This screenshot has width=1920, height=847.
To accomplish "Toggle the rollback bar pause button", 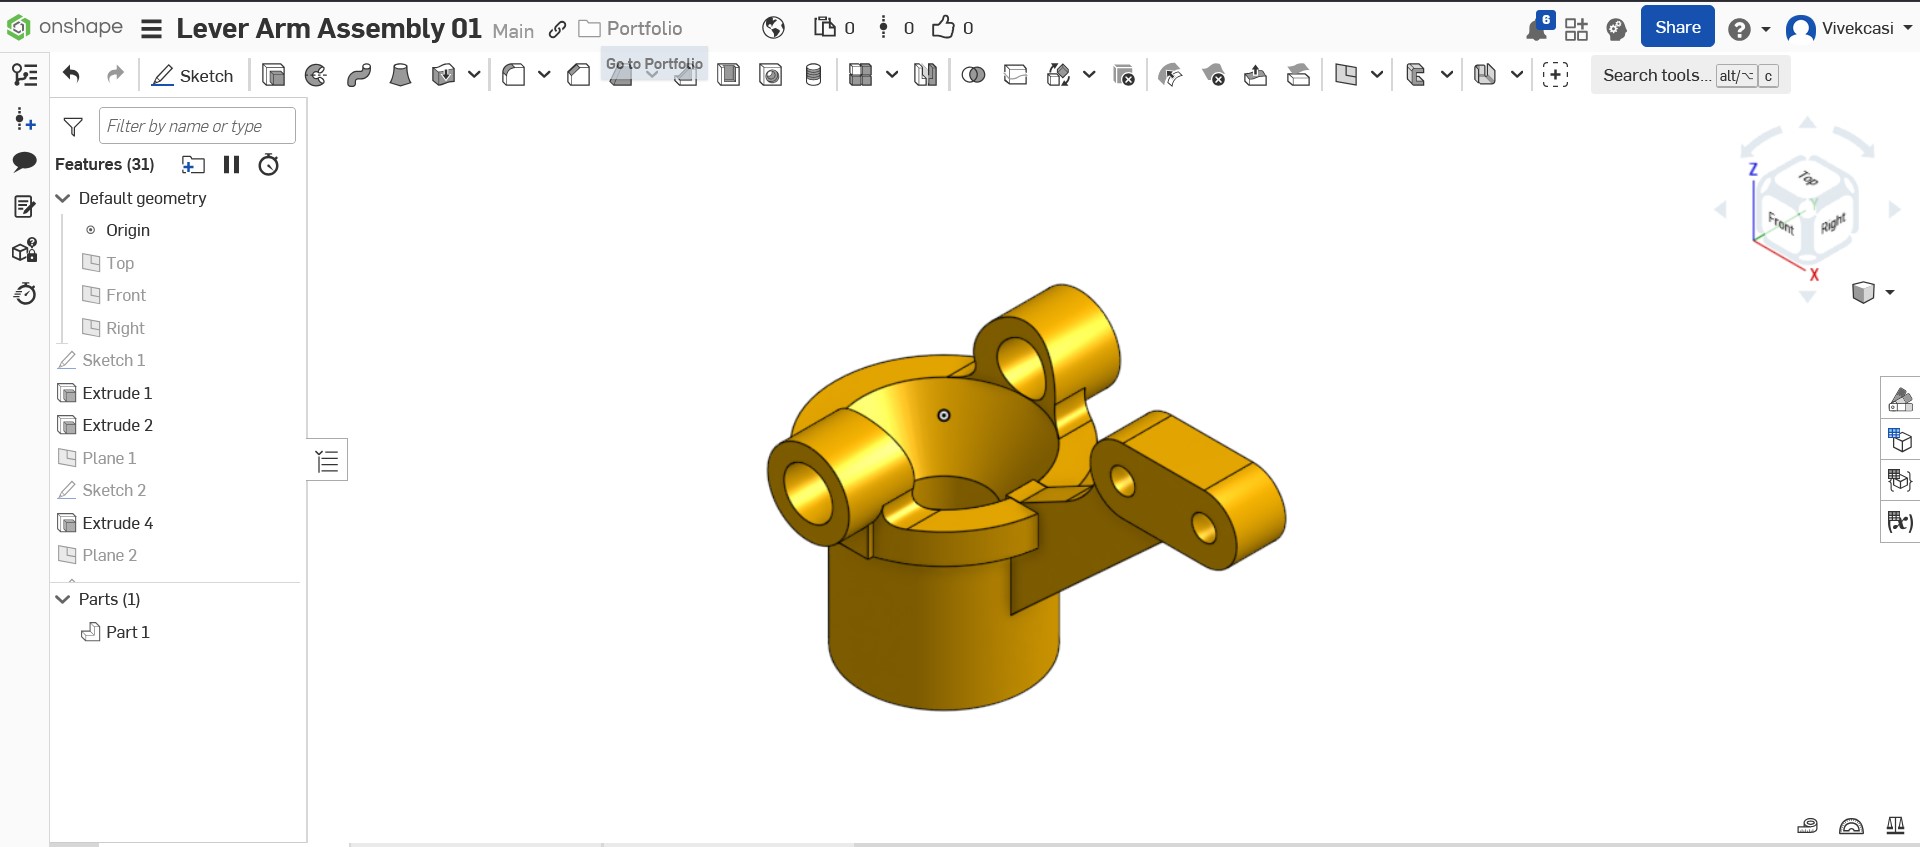I will click(231, 165).
